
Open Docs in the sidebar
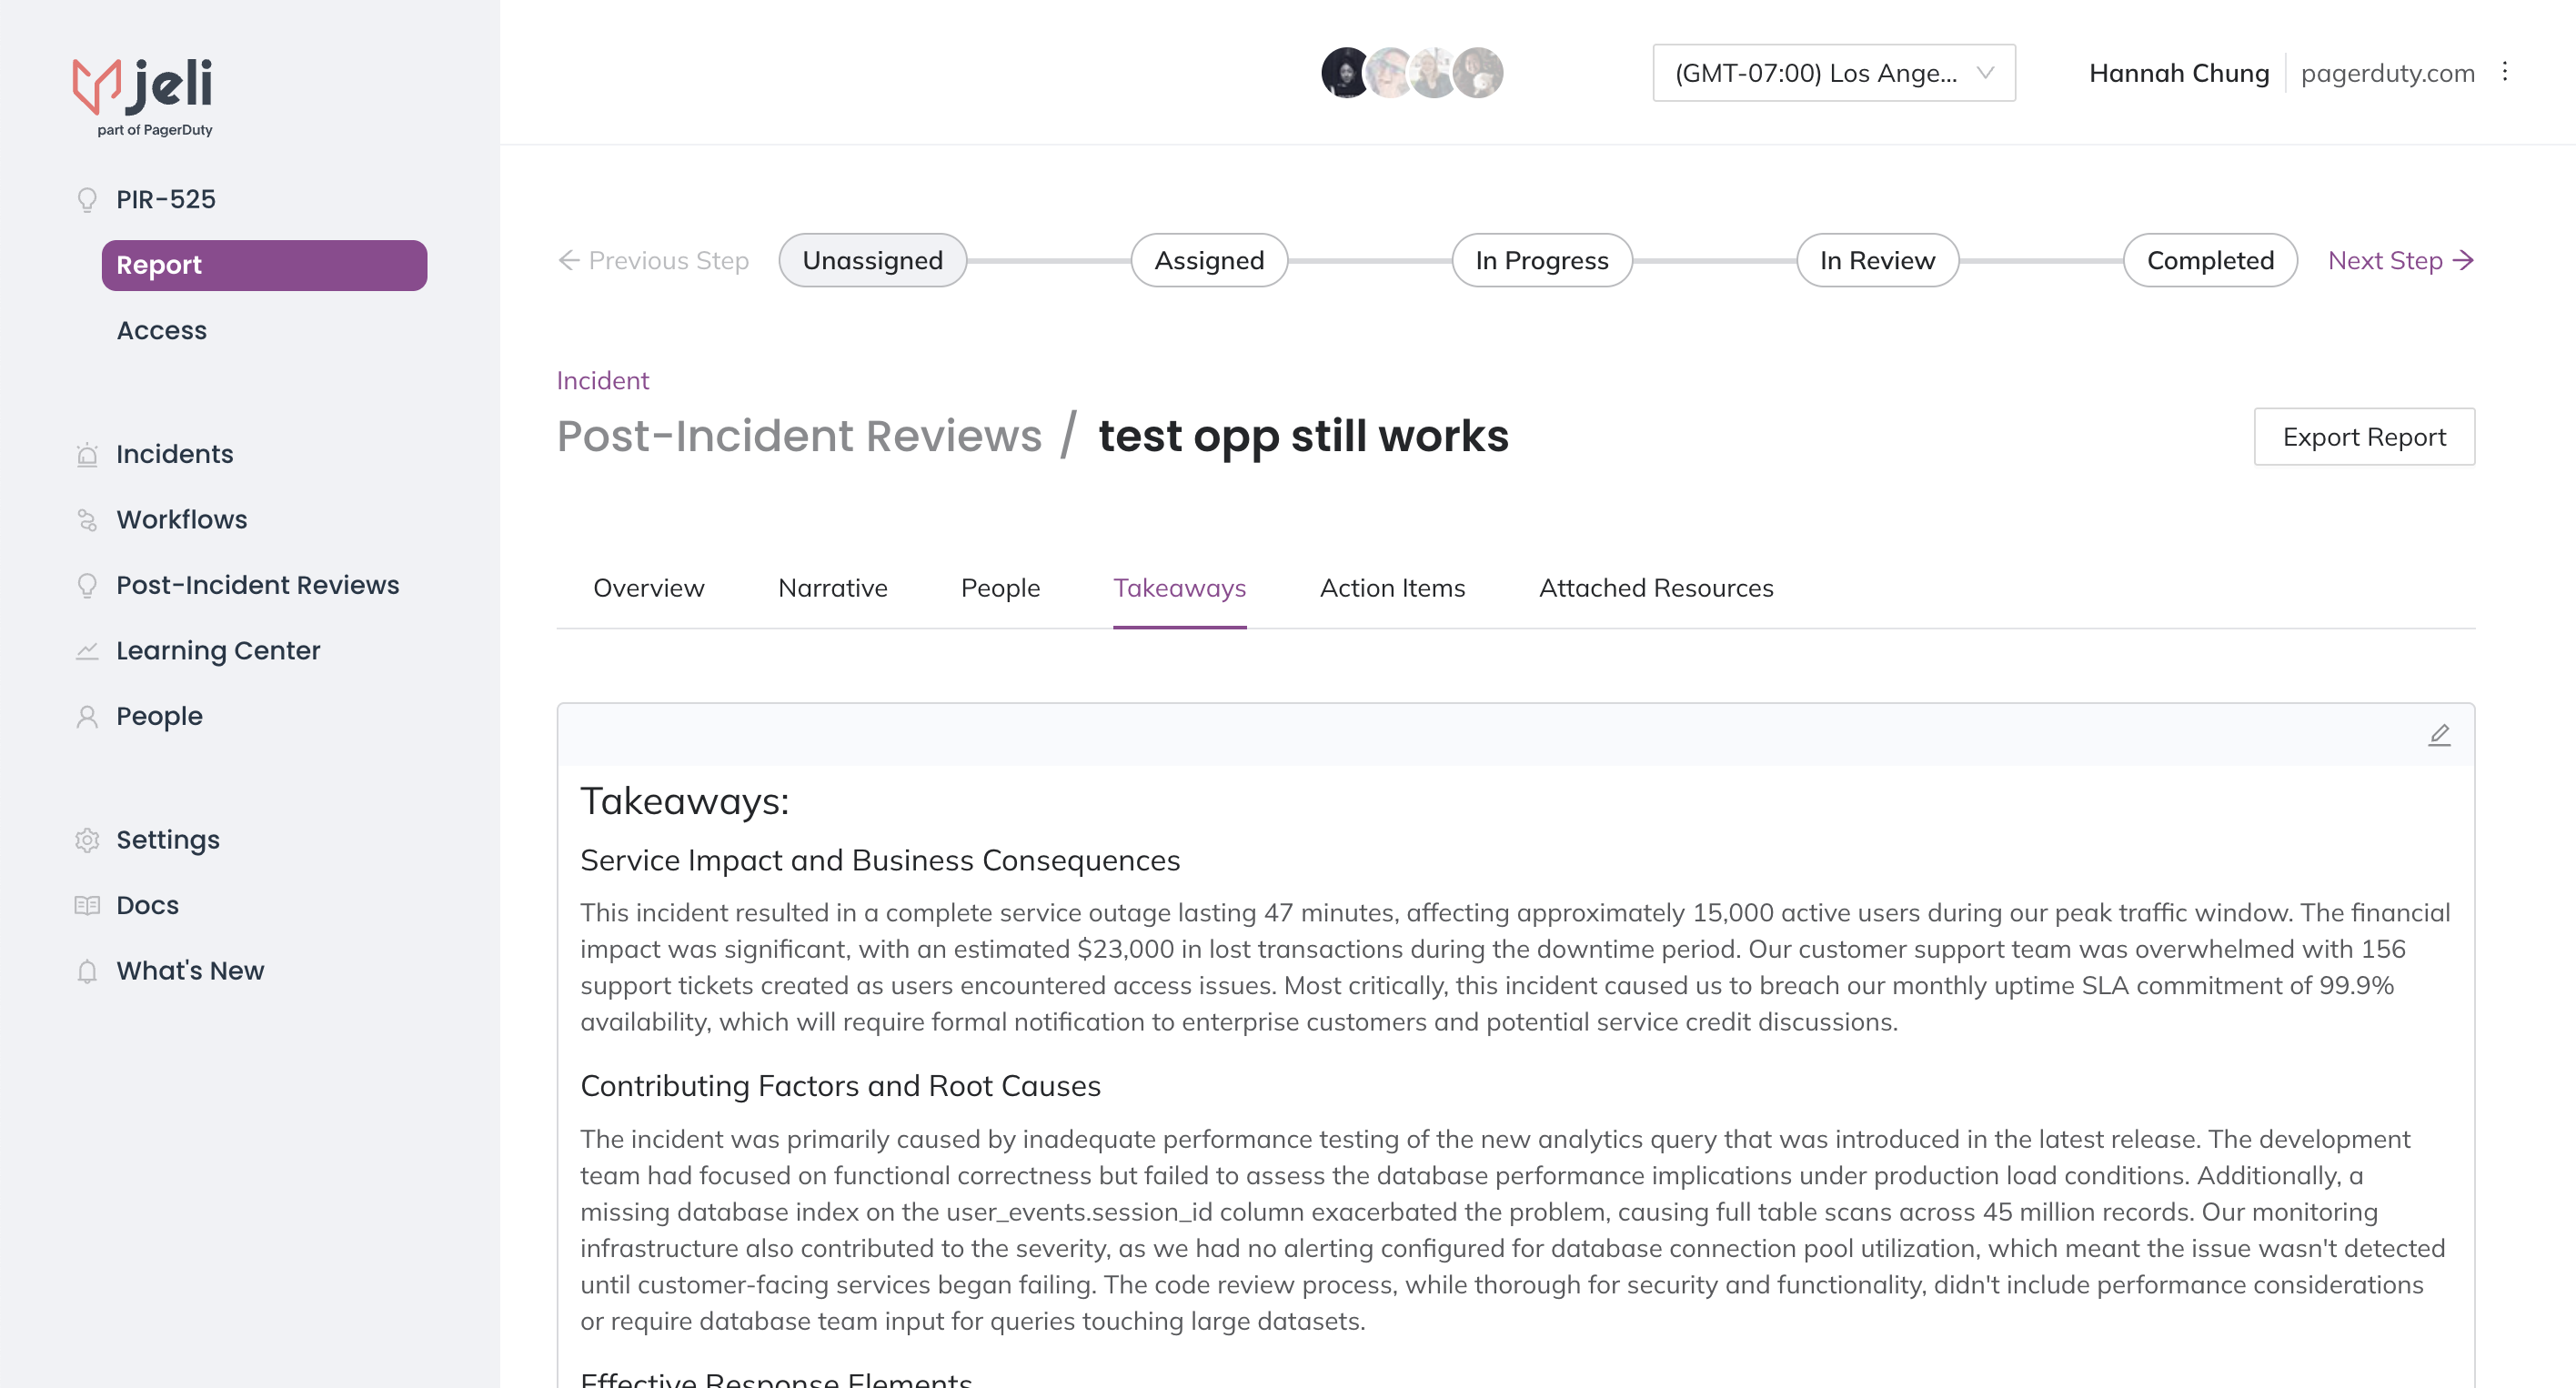148,905
